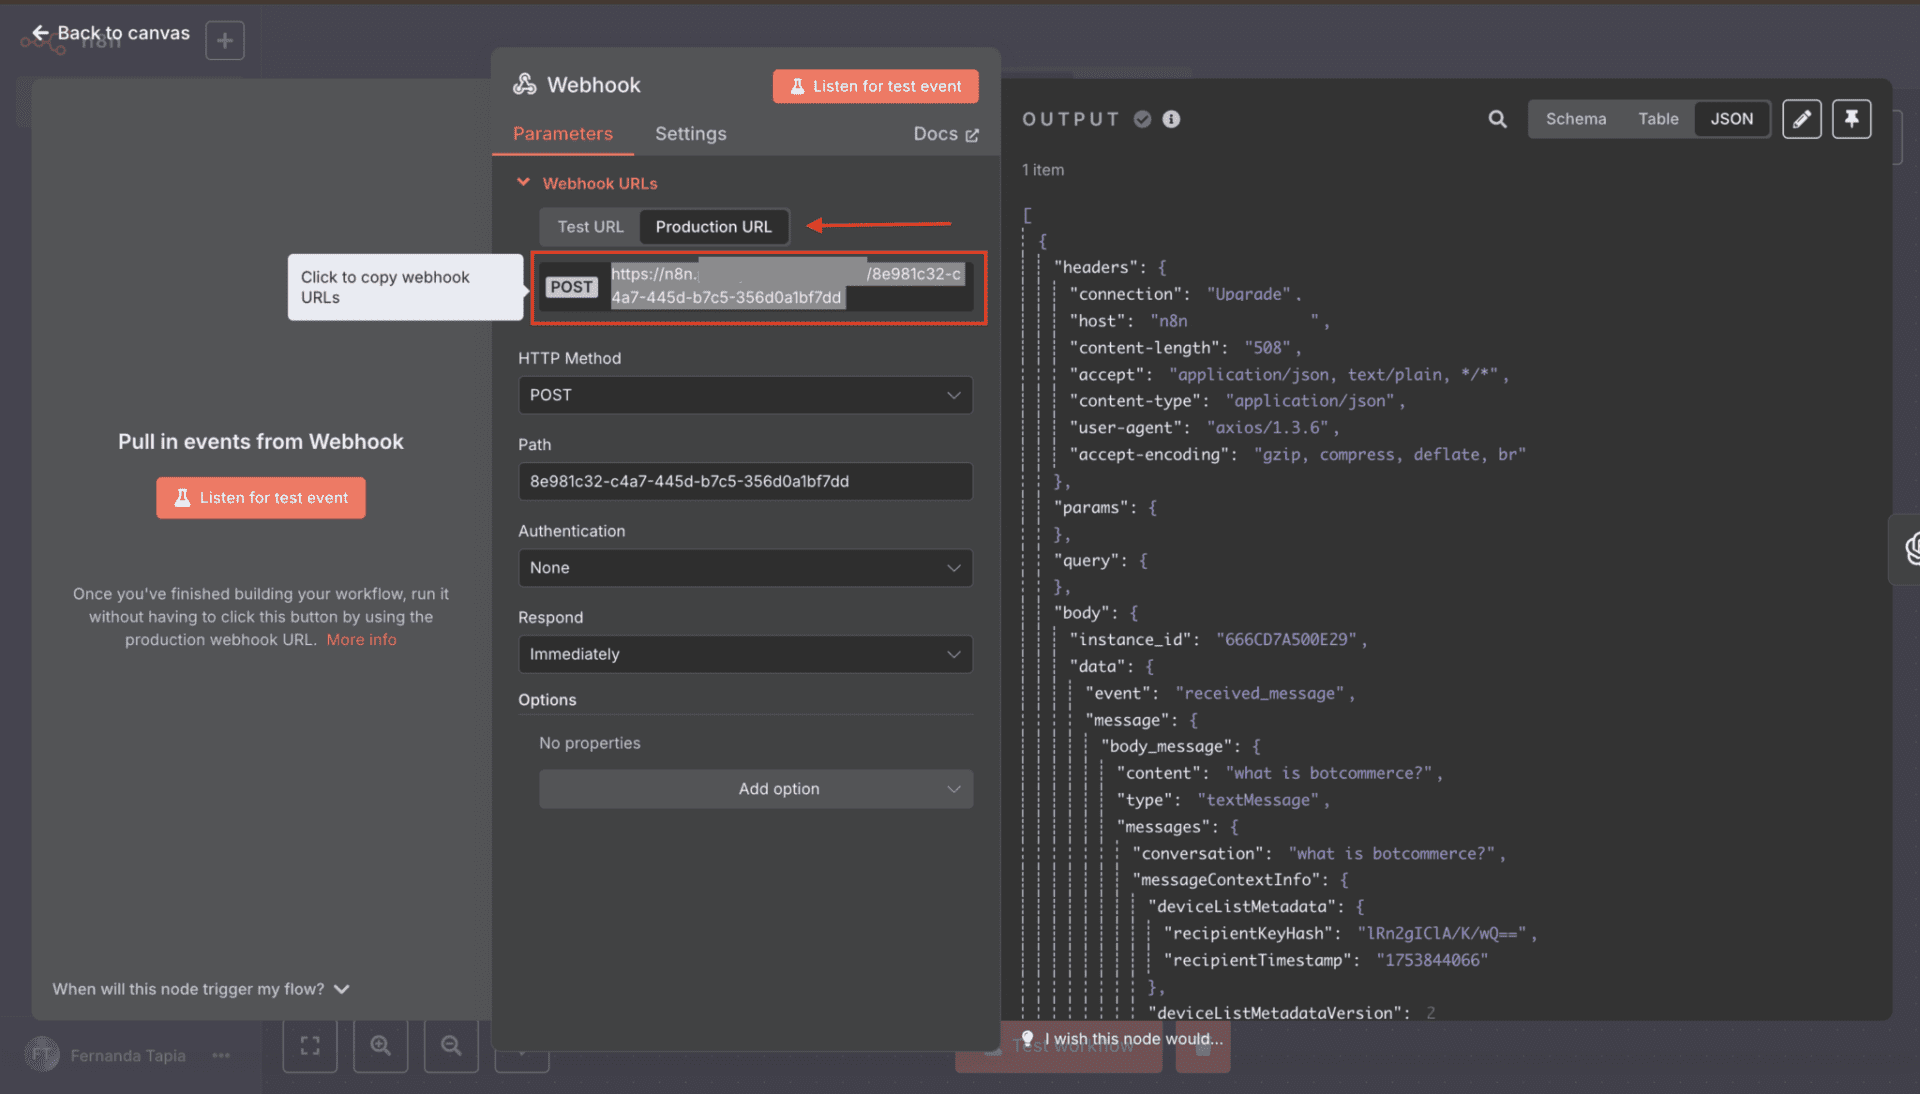Open the Settings tab
The width and height of the screenshot is (1920, 1094).
pos(690,134)
